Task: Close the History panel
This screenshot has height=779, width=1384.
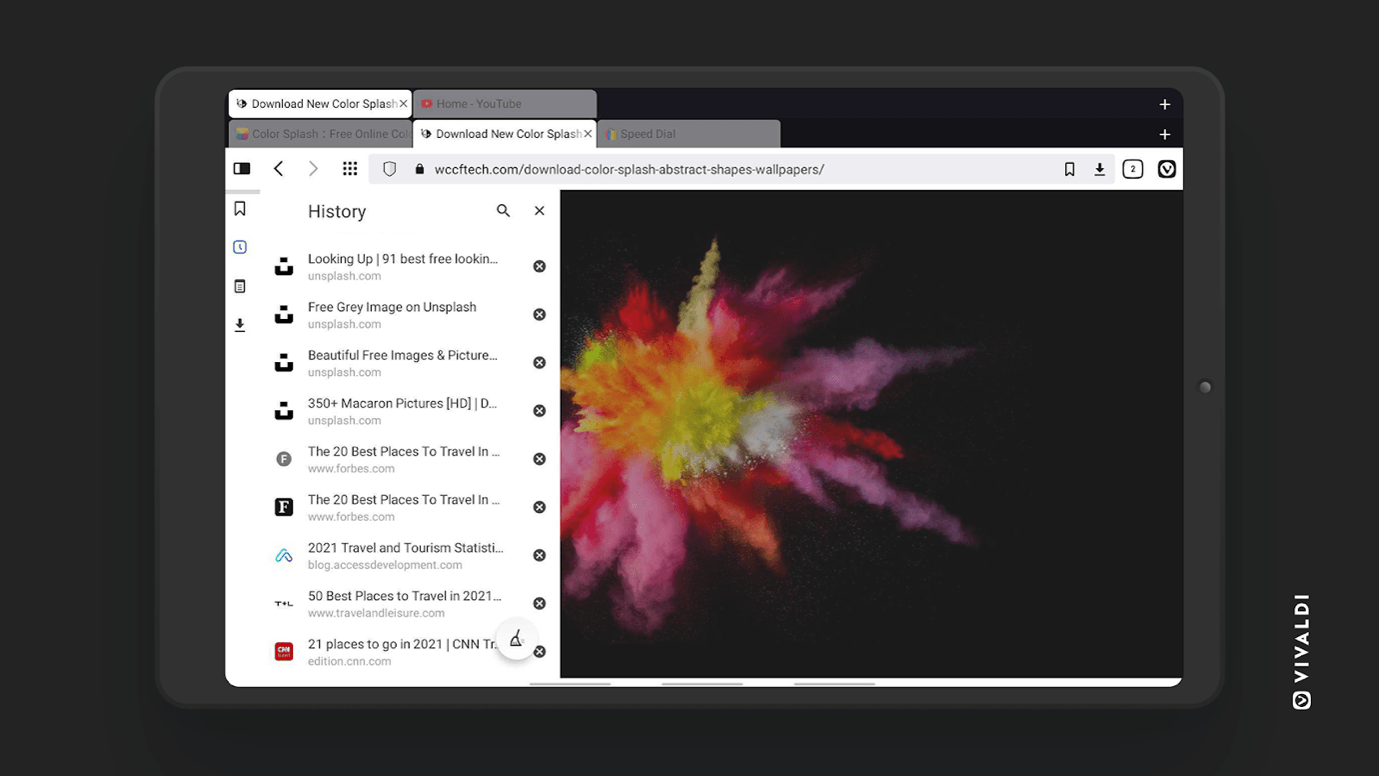Action: [539, 211]
